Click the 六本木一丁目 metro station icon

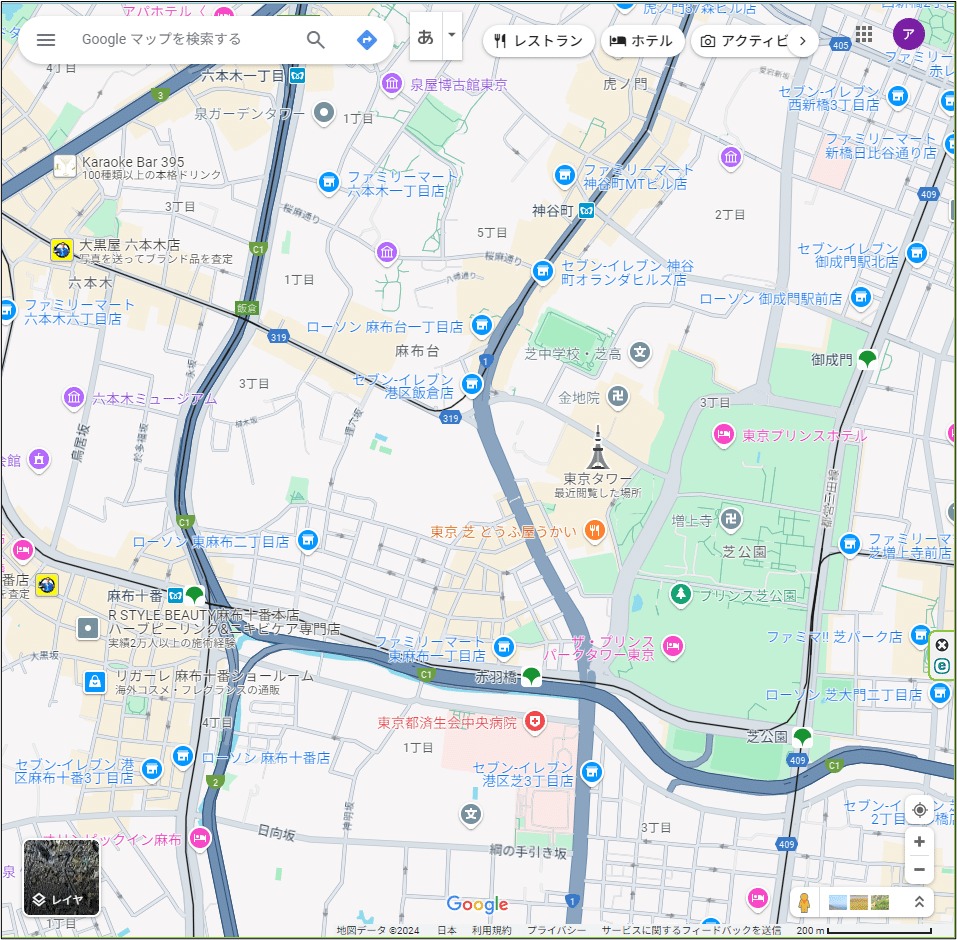(x=297, y=76)
